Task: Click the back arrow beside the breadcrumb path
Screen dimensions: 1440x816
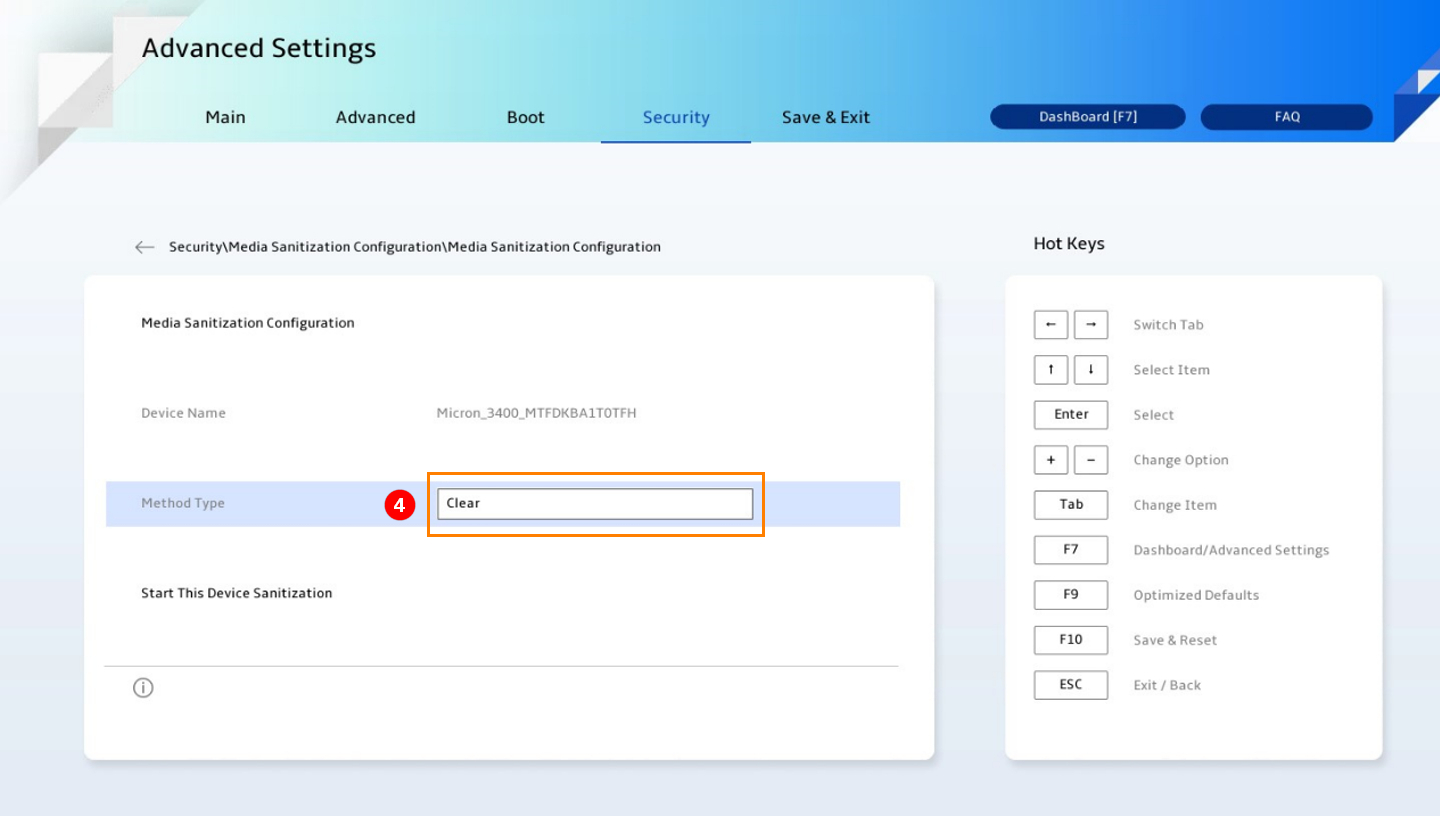Action: pyautogui.click(x=145, y=247)
